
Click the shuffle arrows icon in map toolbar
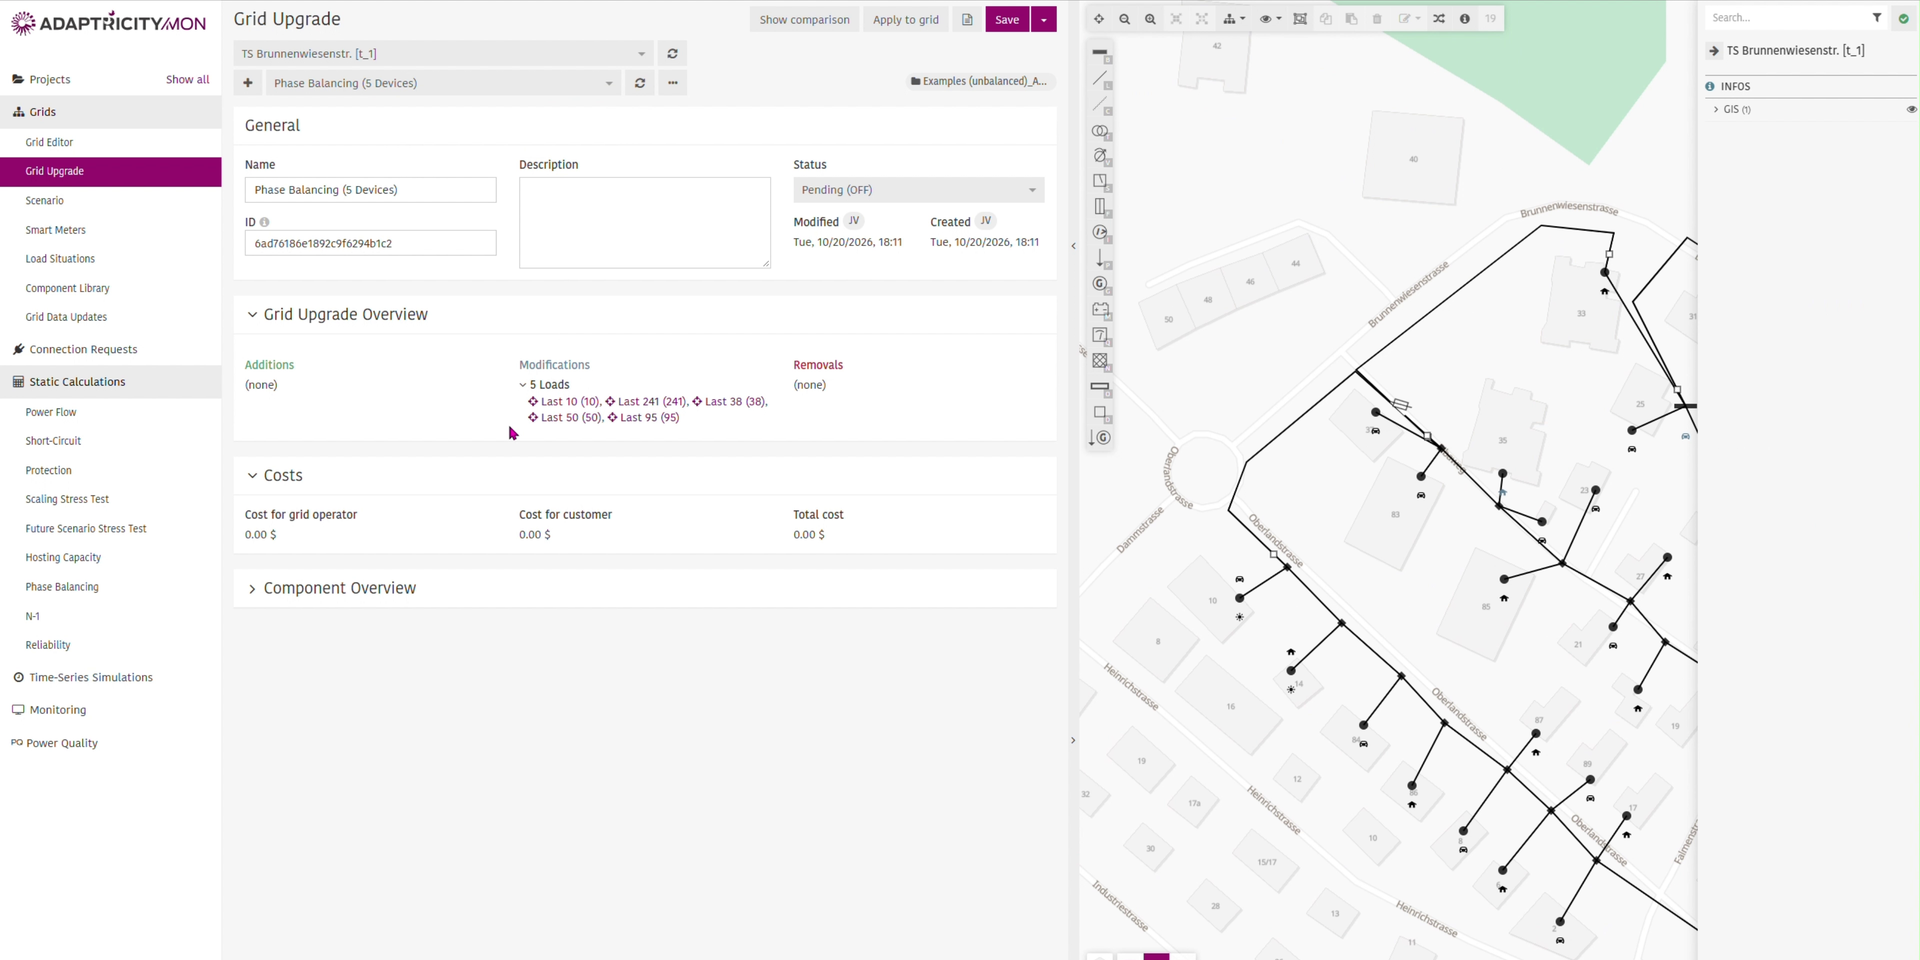point(1439,19)
